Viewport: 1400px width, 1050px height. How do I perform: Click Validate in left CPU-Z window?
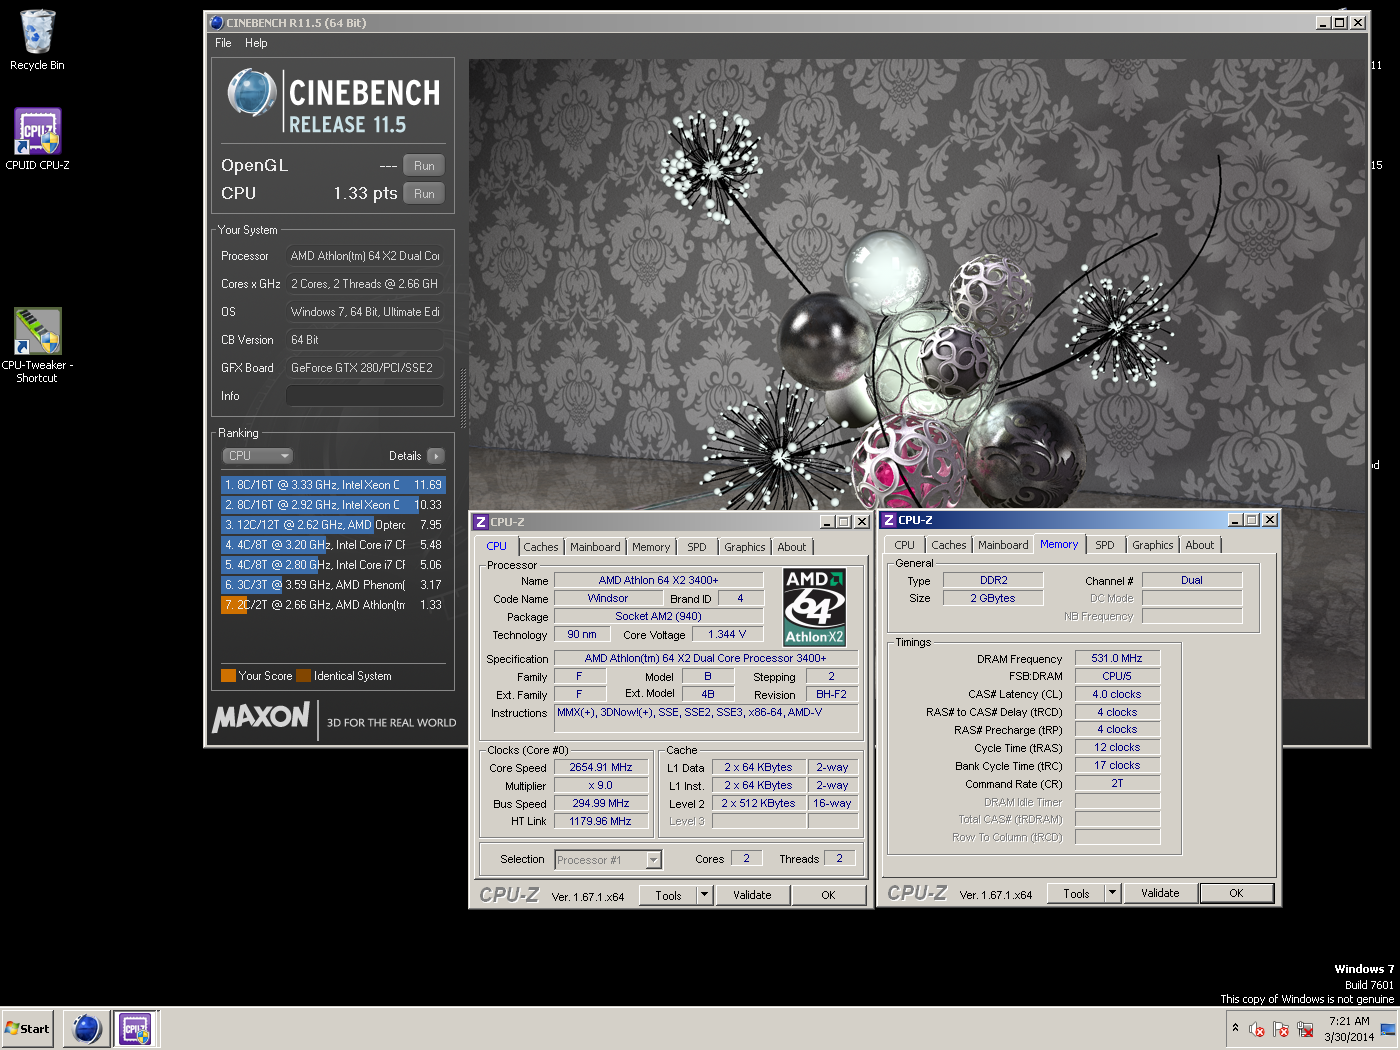(x=752, y=896)
